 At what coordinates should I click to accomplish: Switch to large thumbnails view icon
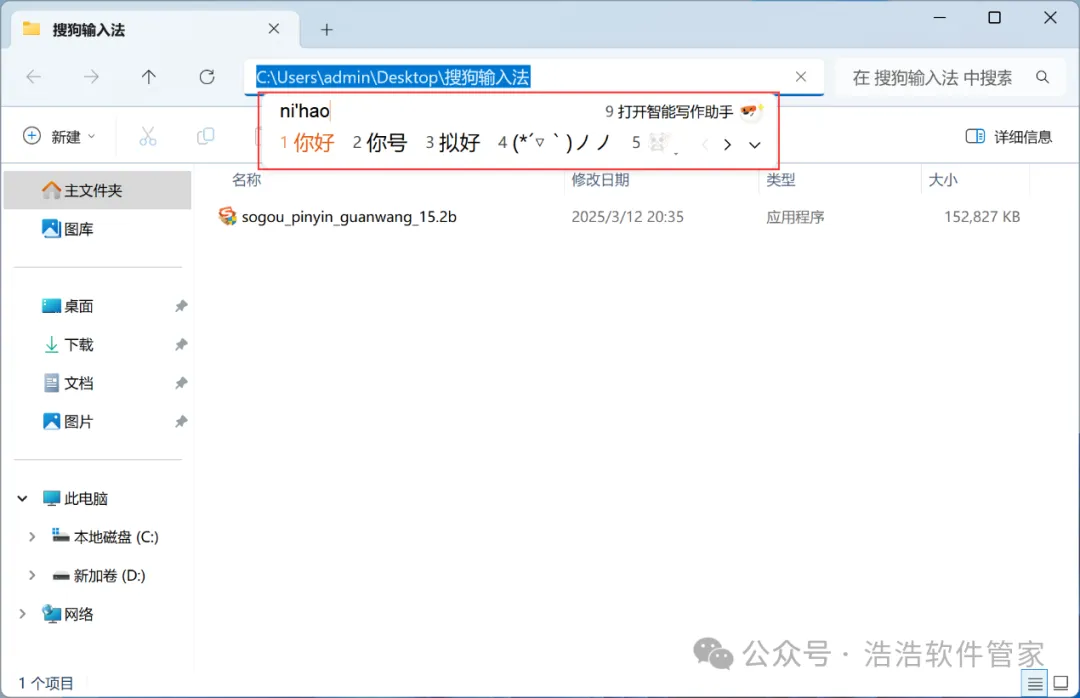(x=1061, y=684)
